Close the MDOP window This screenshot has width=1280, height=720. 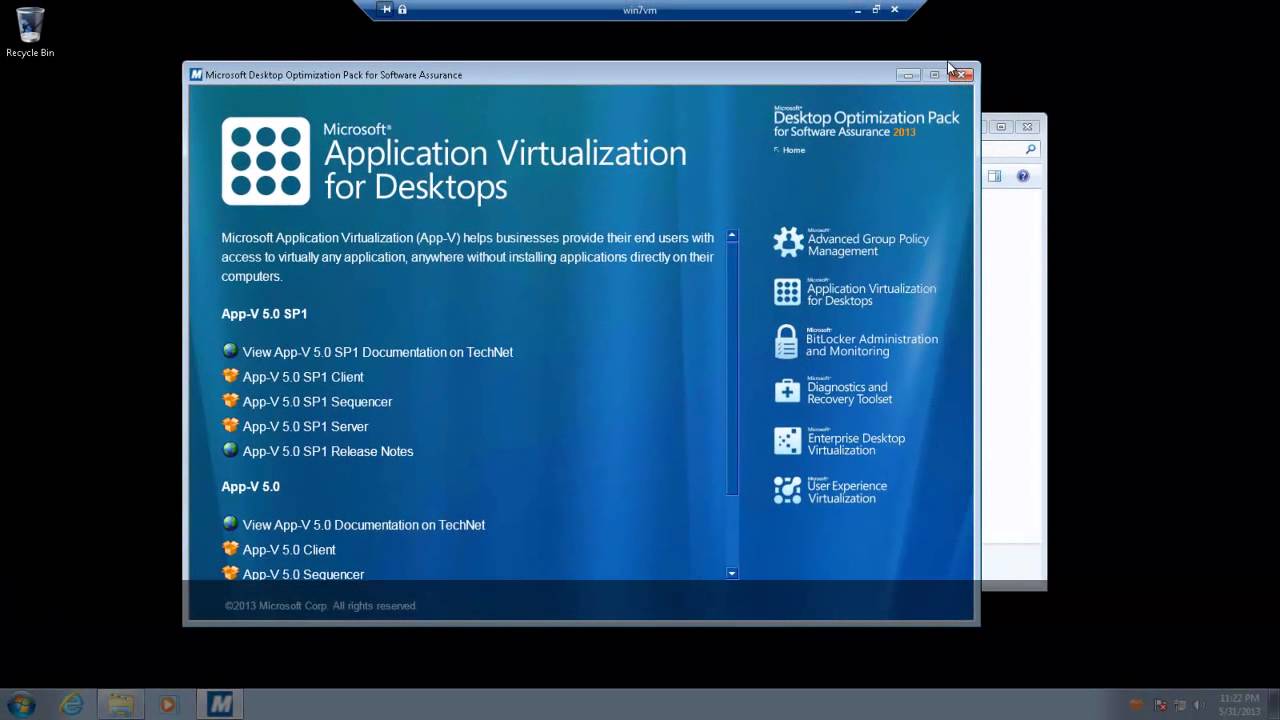pyautogui.click(x=960, y=74)
